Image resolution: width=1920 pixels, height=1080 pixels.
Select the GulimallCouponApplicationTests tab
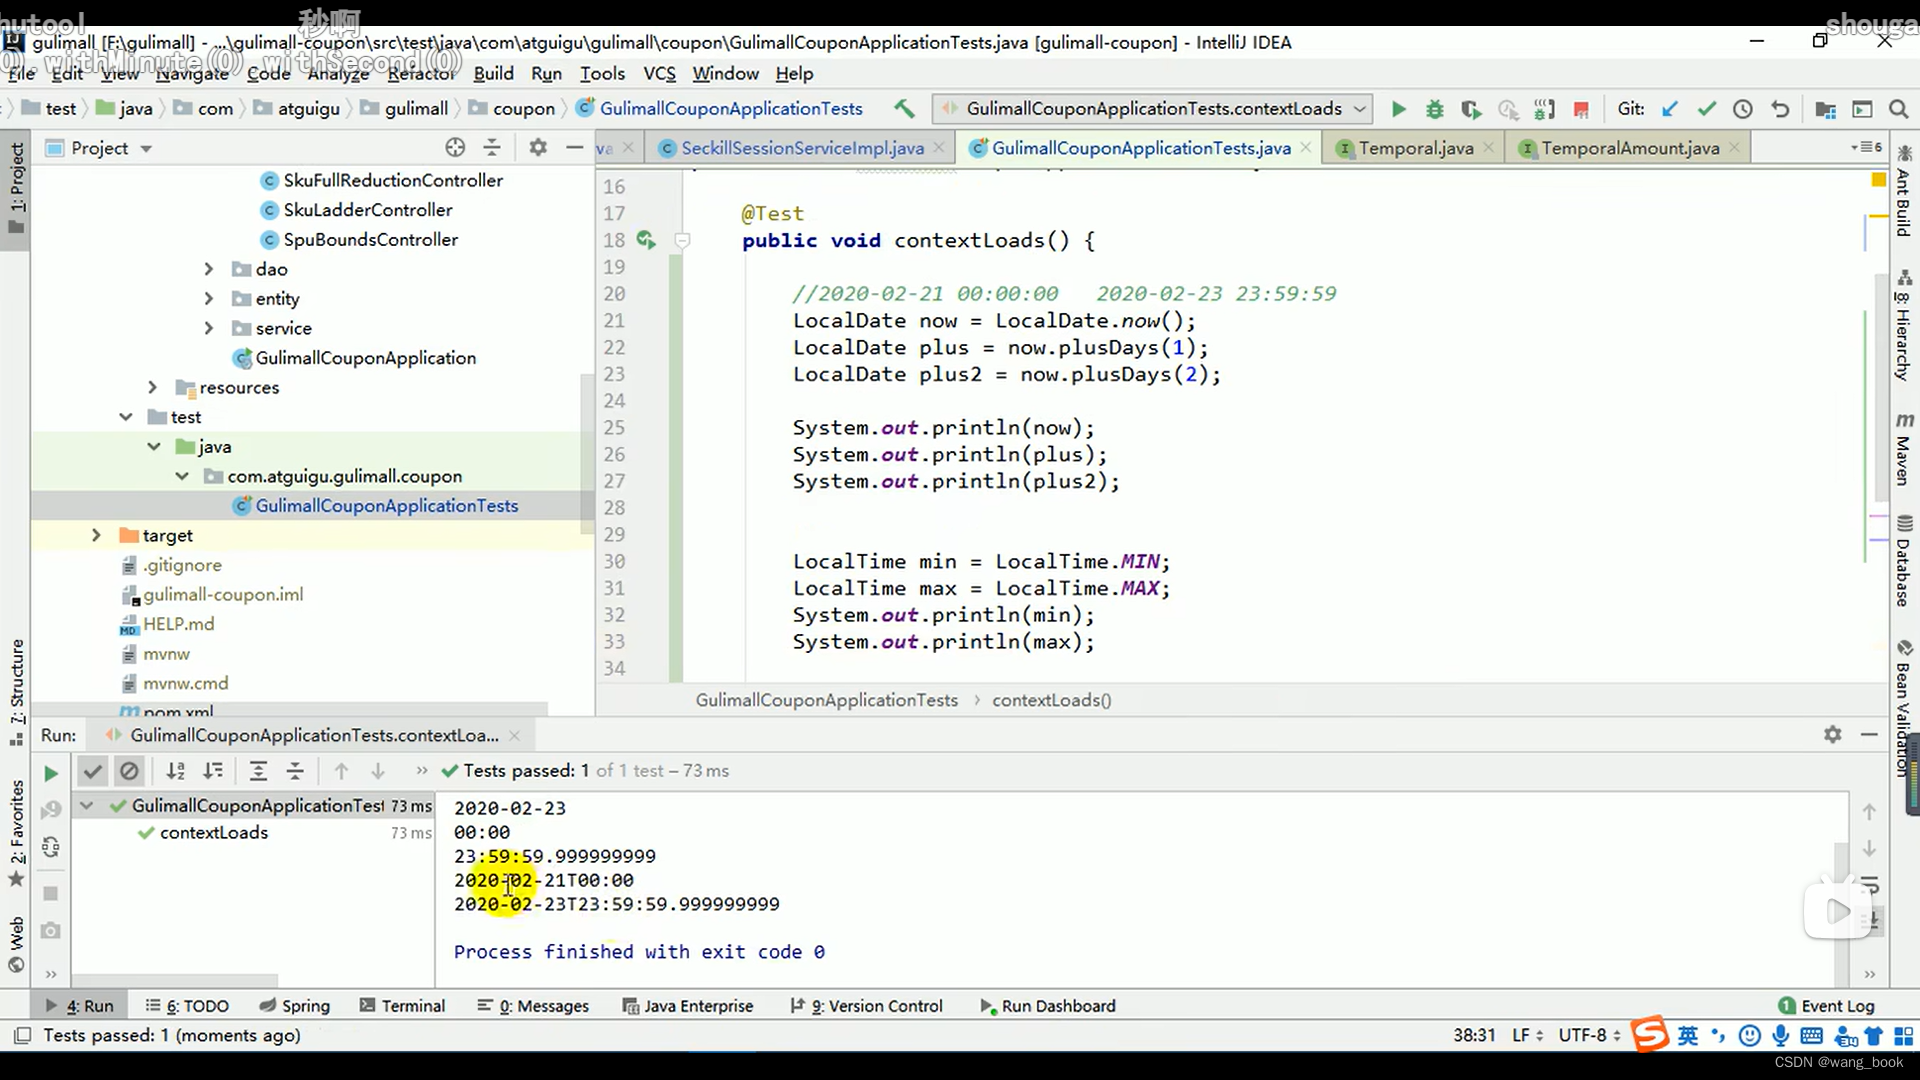1138,148
